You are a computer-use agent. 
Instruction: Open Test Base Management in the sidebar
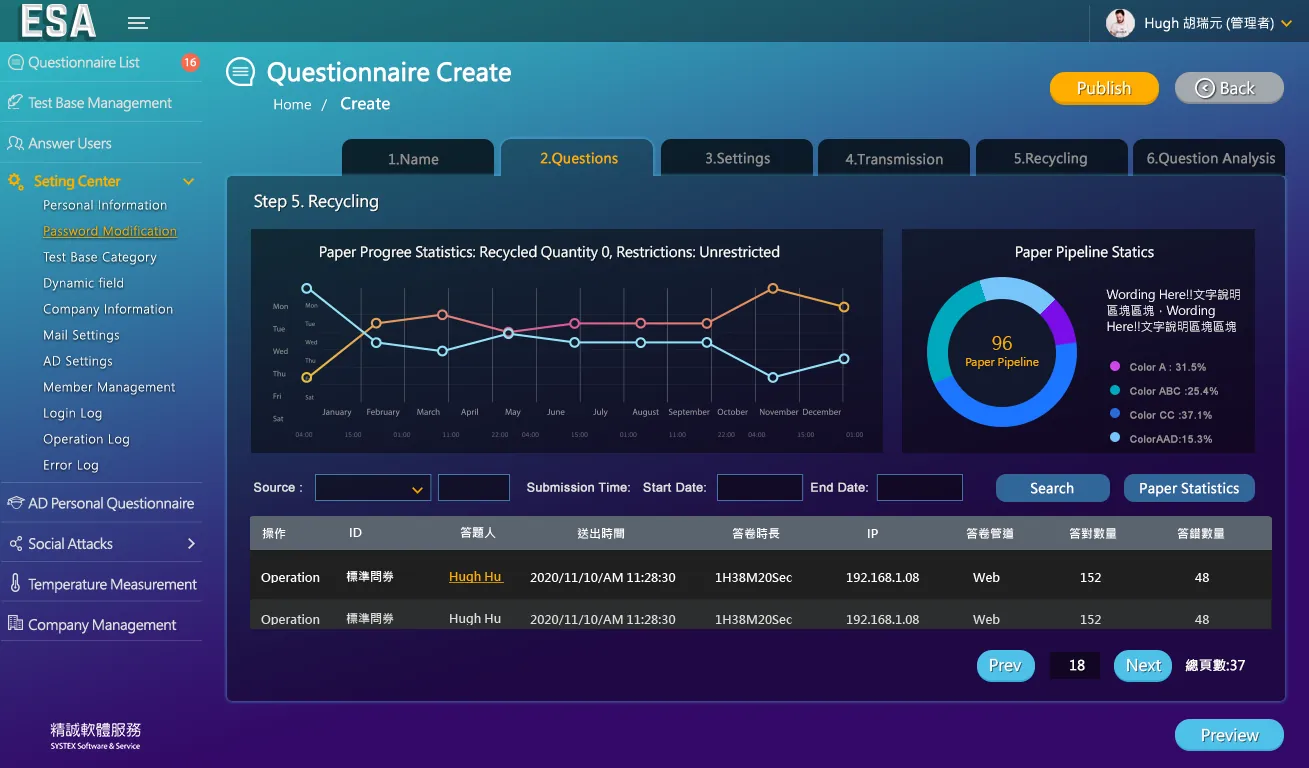pos(100,103)
